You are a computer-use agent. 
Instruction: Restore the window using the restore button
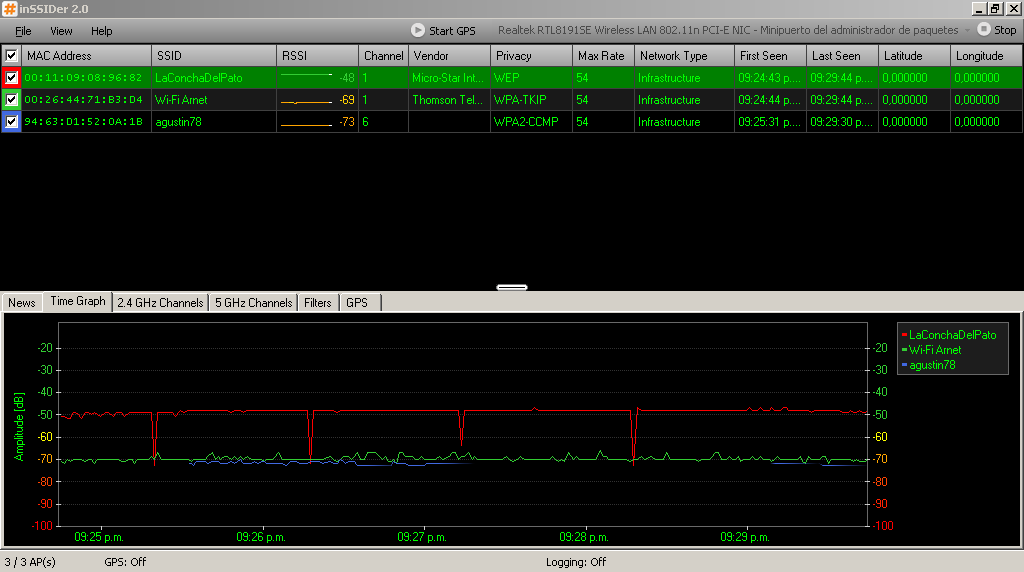[x=995, y=8]
